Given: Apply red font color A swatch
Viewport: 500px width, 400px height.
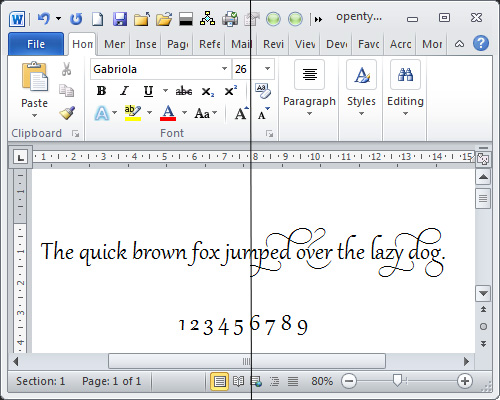Looking at the screenshot, I should pos(168,113).
